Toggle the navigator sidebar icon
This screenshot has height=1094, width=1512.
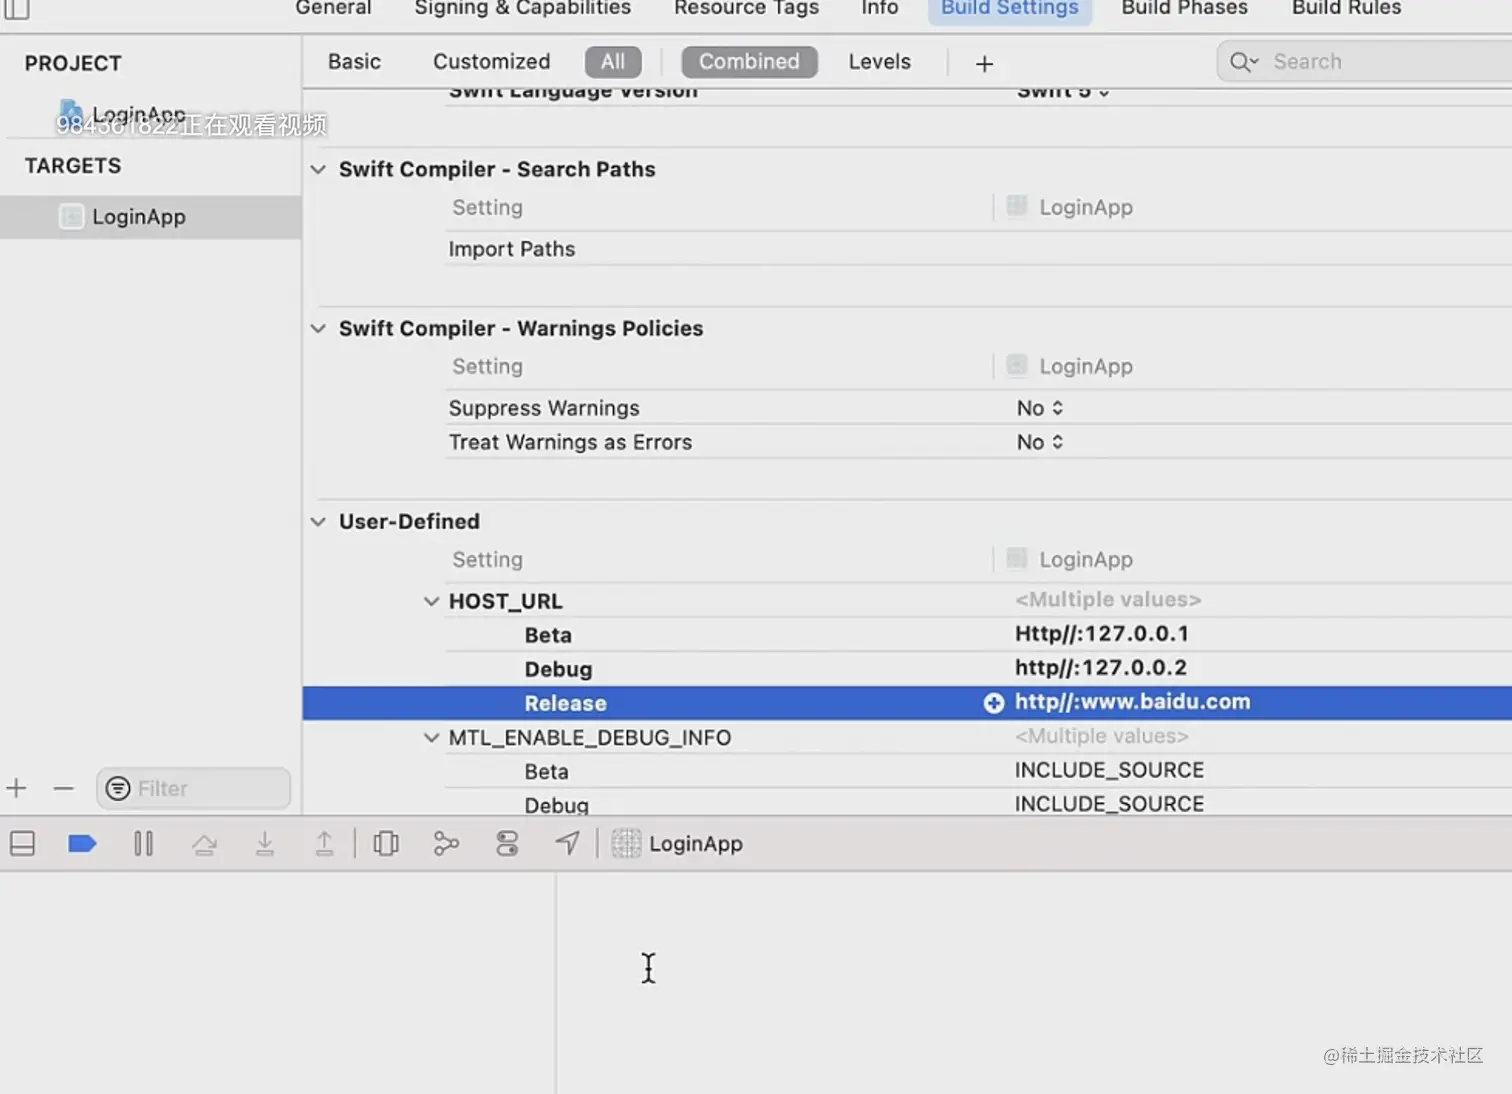17,9
